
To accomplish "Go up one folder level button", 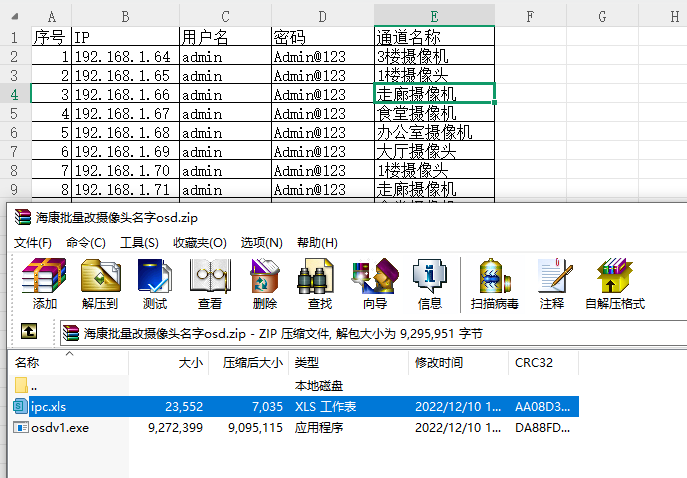I will (x=29, y=331).
